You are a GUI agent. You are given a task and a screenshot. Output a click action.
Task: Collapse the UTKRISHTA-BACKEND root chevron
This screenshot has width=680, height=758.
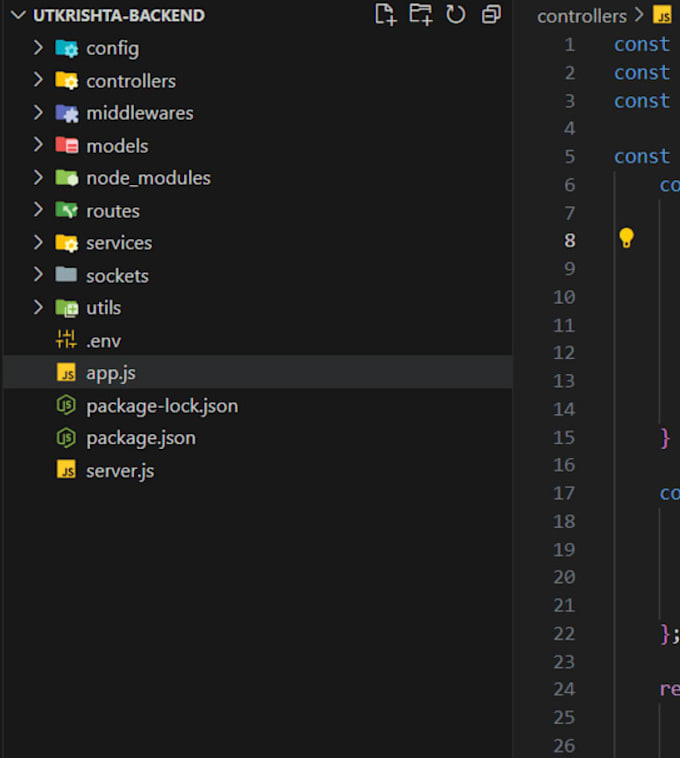tap(18, 15)
